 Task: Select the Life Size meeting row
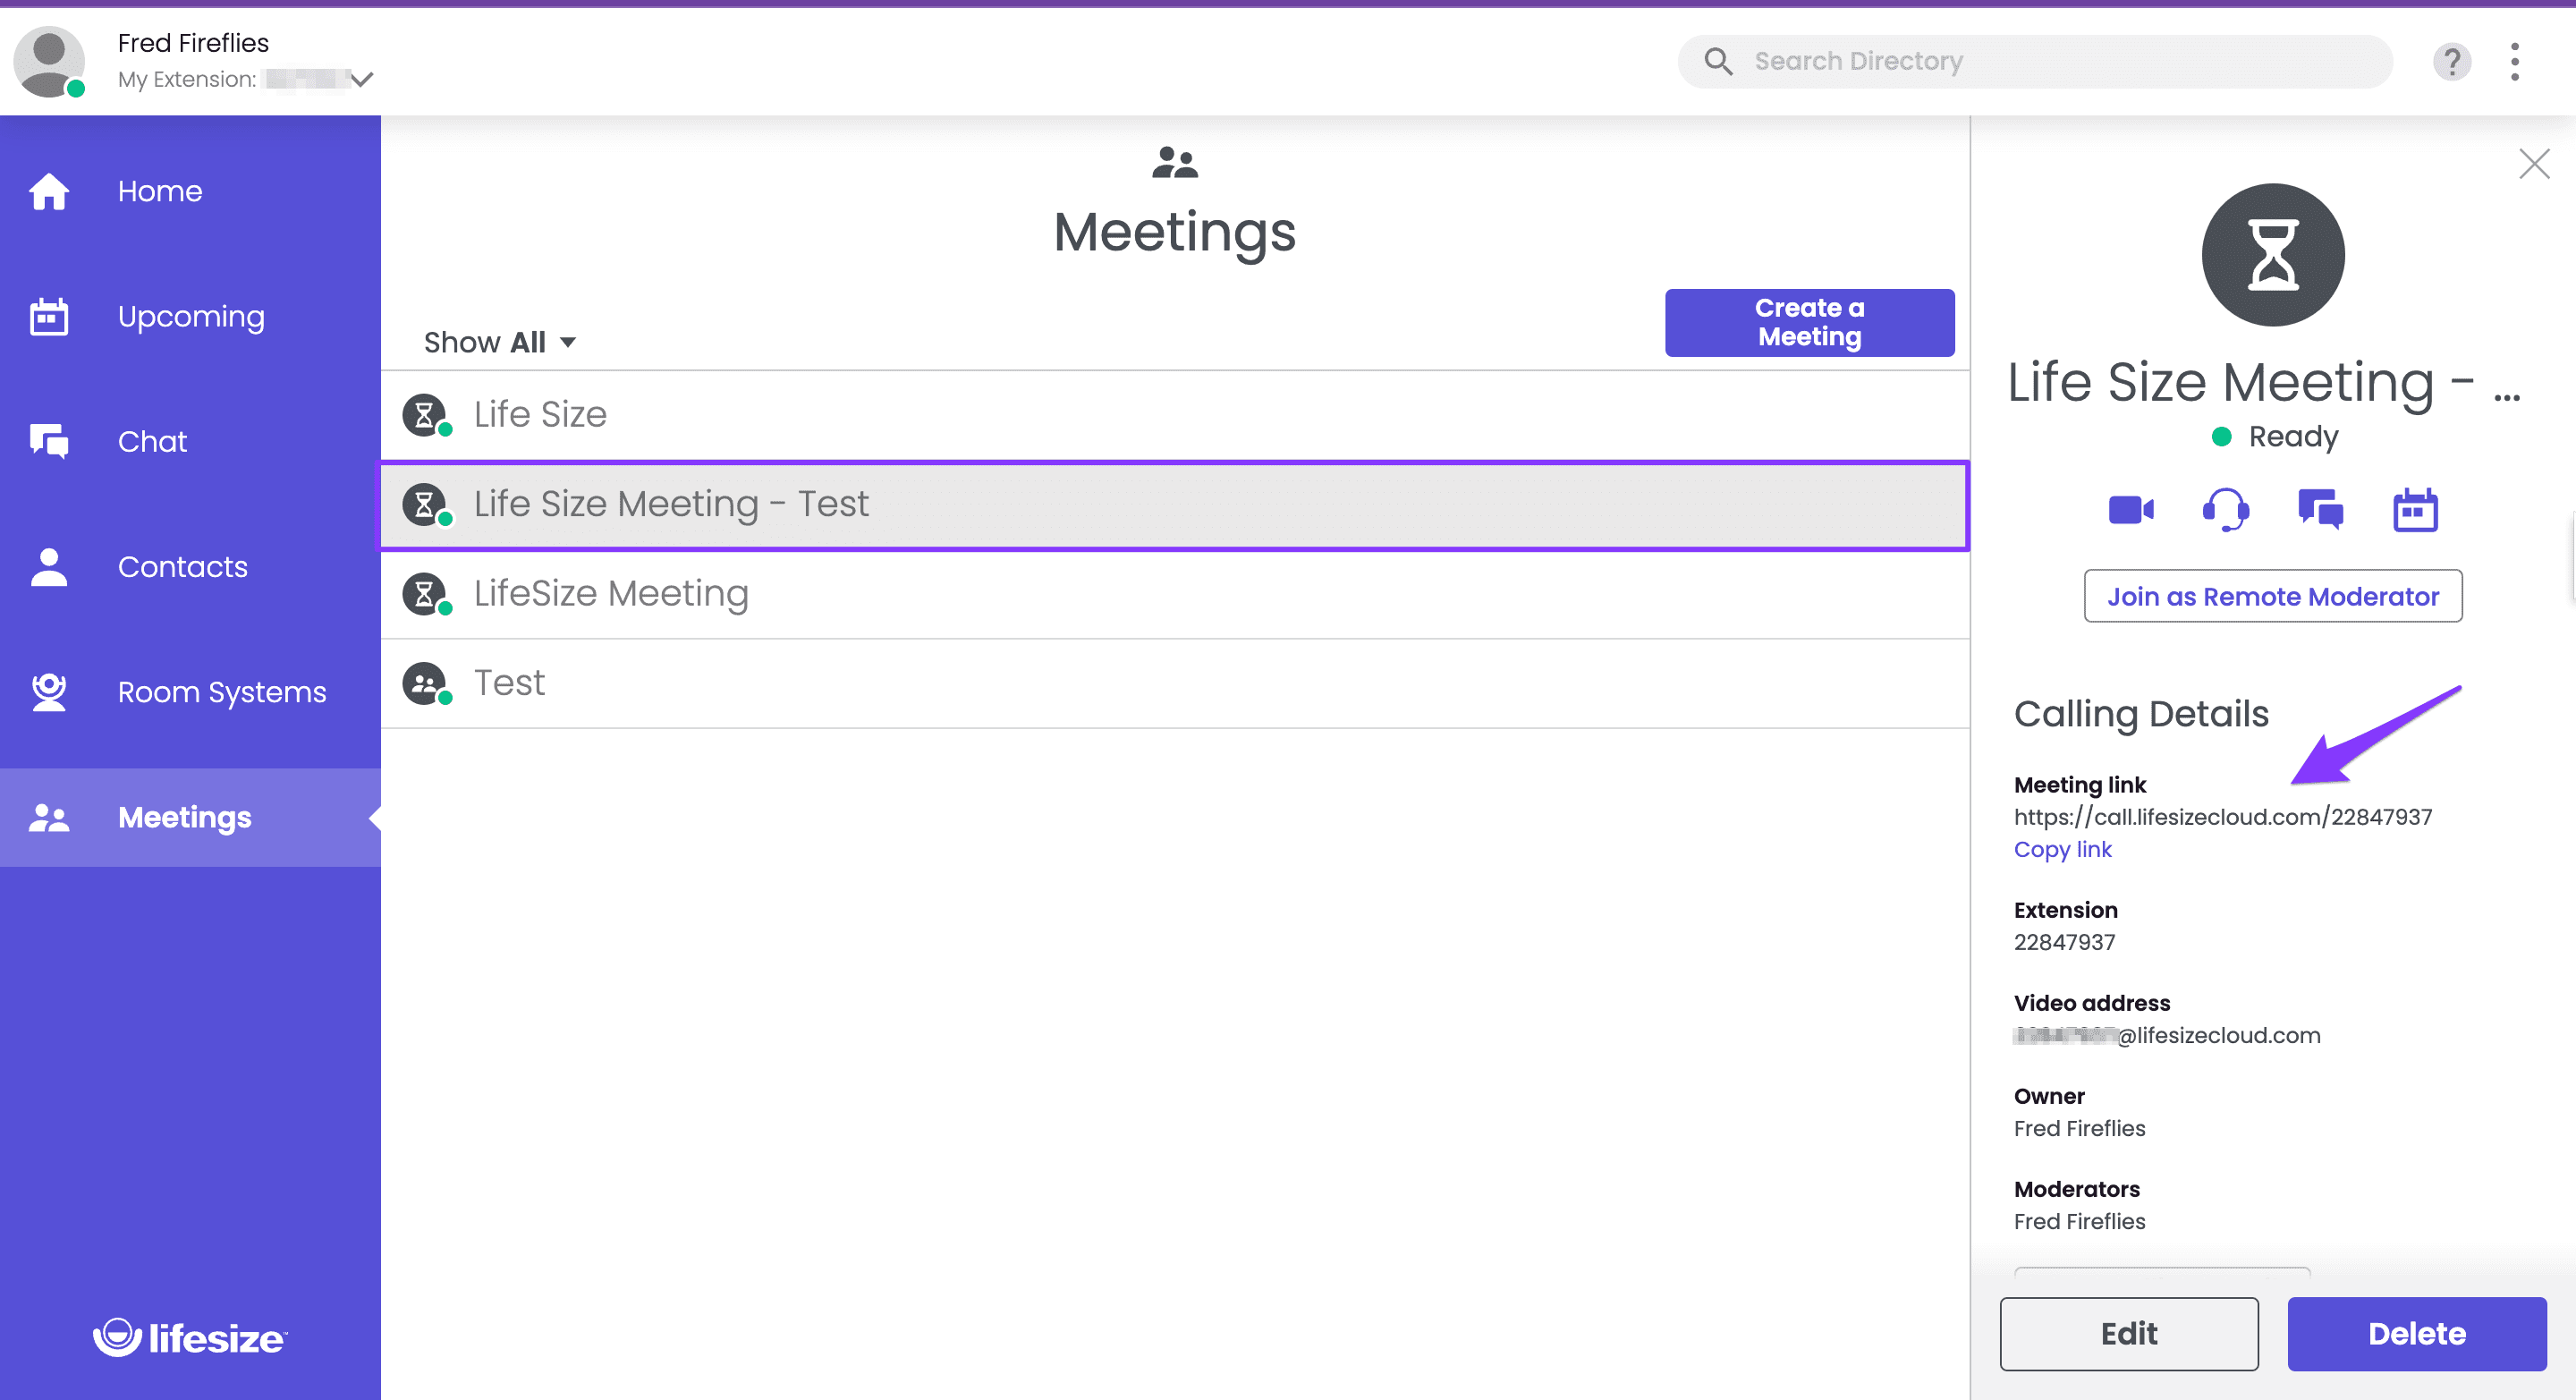point(1175,414)
